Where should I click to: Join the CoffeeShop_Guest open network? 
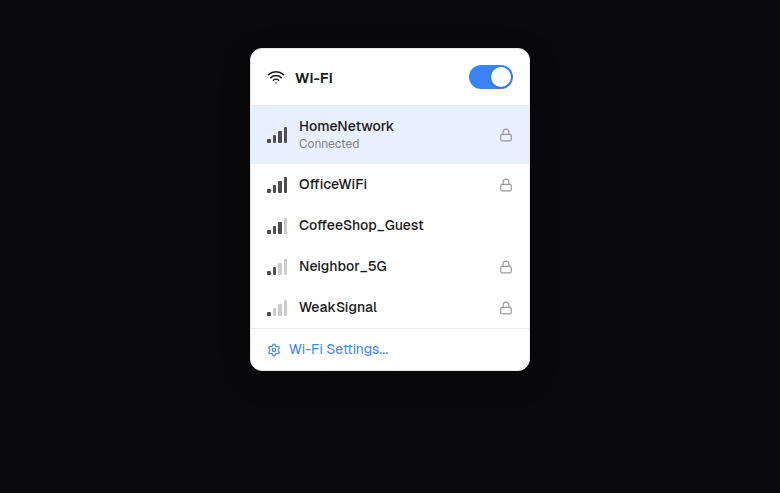click(390, 225)
